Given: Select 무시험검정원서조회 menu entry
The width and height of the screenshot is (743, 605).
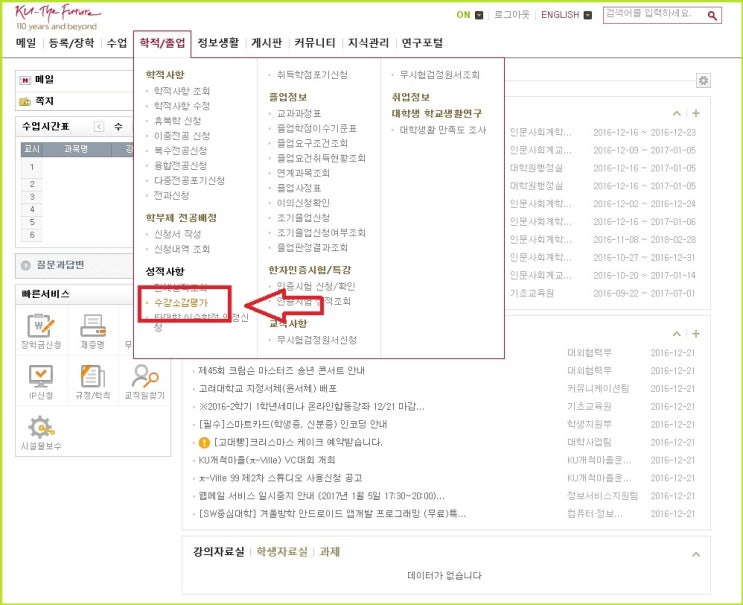Looking at the screenshot, I should (440, 74).
